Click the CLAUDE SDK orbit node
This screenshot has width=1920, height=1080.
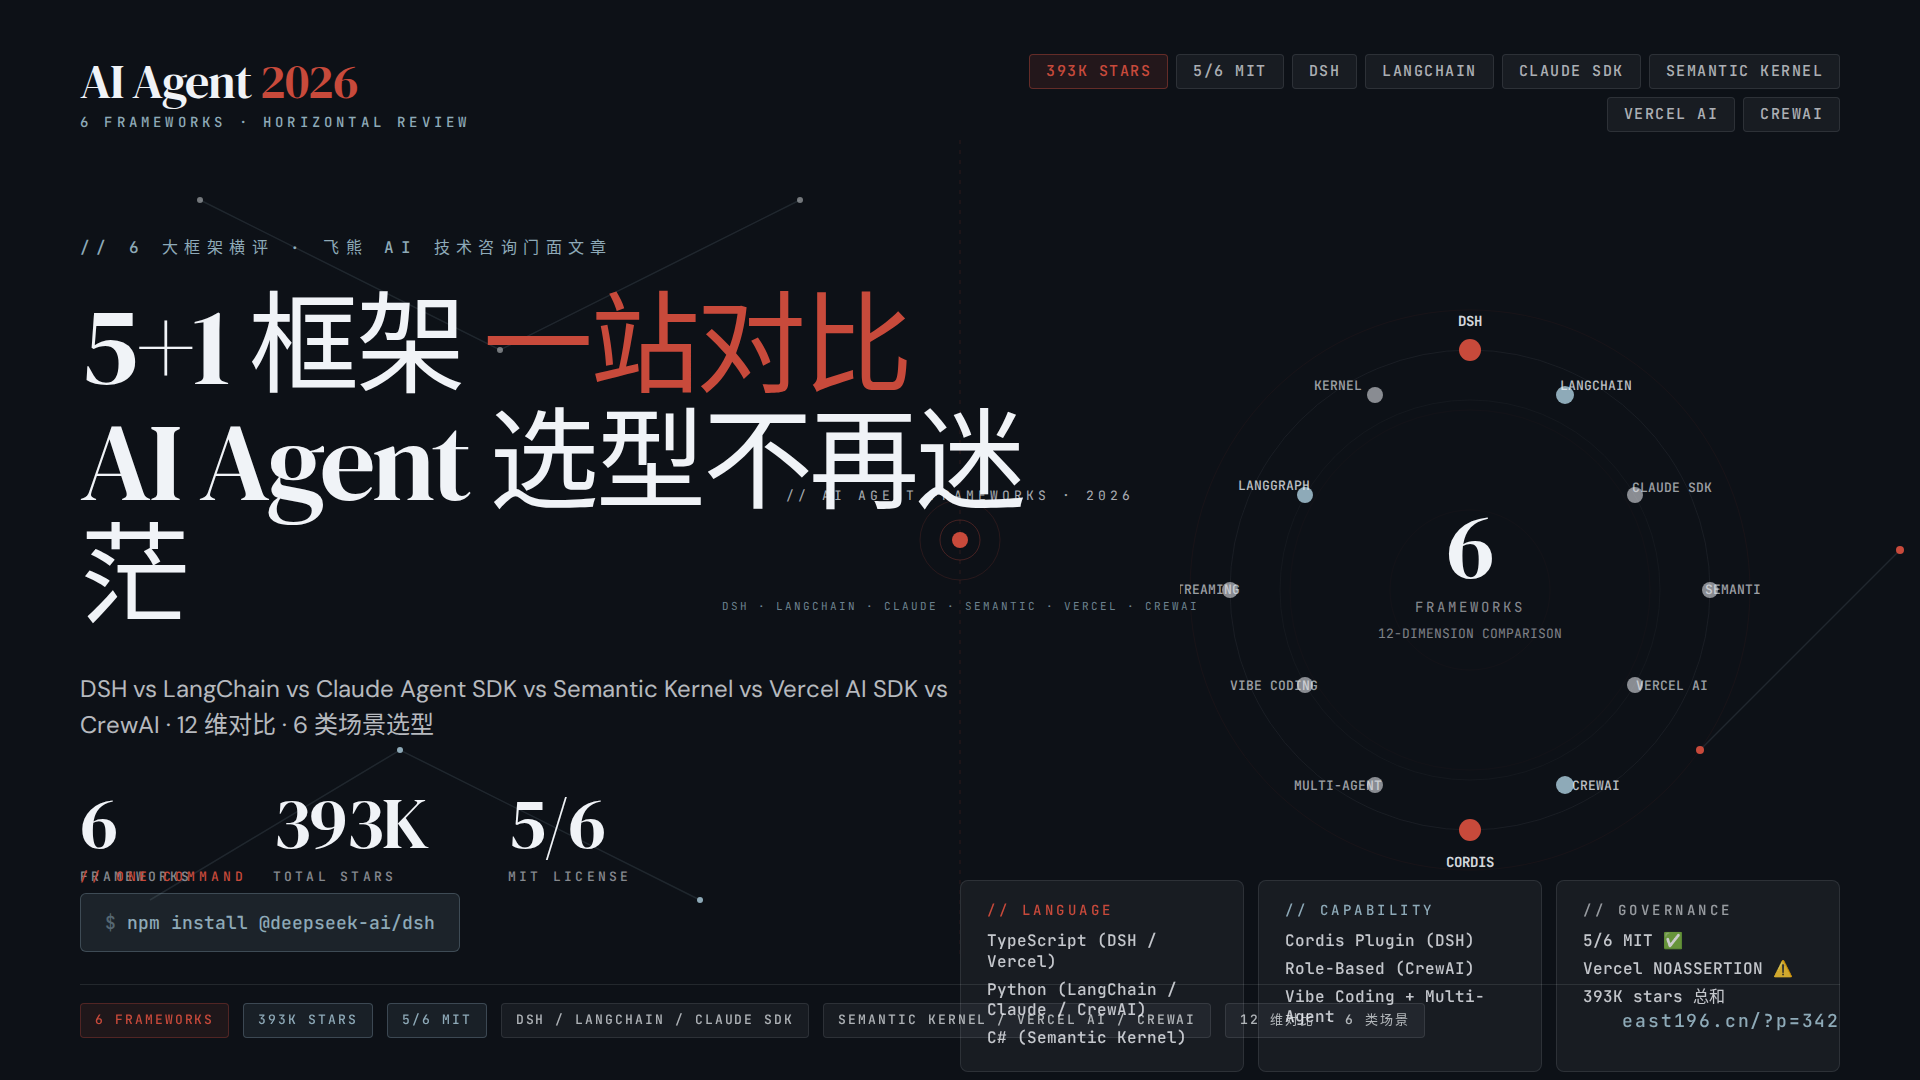coord(1635,495)
